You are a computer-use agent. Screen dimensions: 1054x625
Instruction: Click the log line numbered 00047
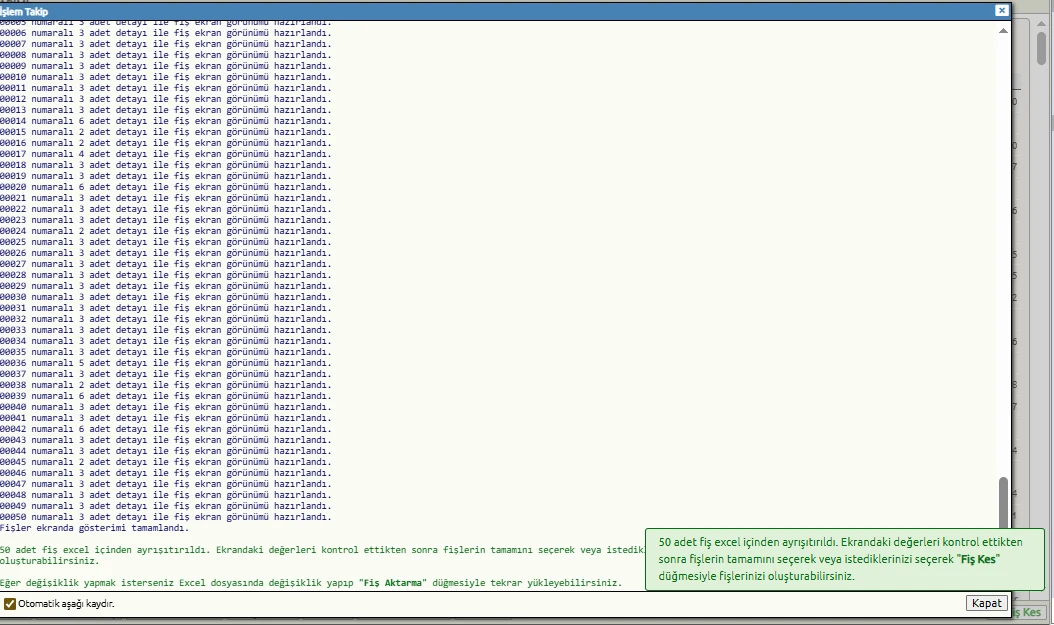point(165,484)
